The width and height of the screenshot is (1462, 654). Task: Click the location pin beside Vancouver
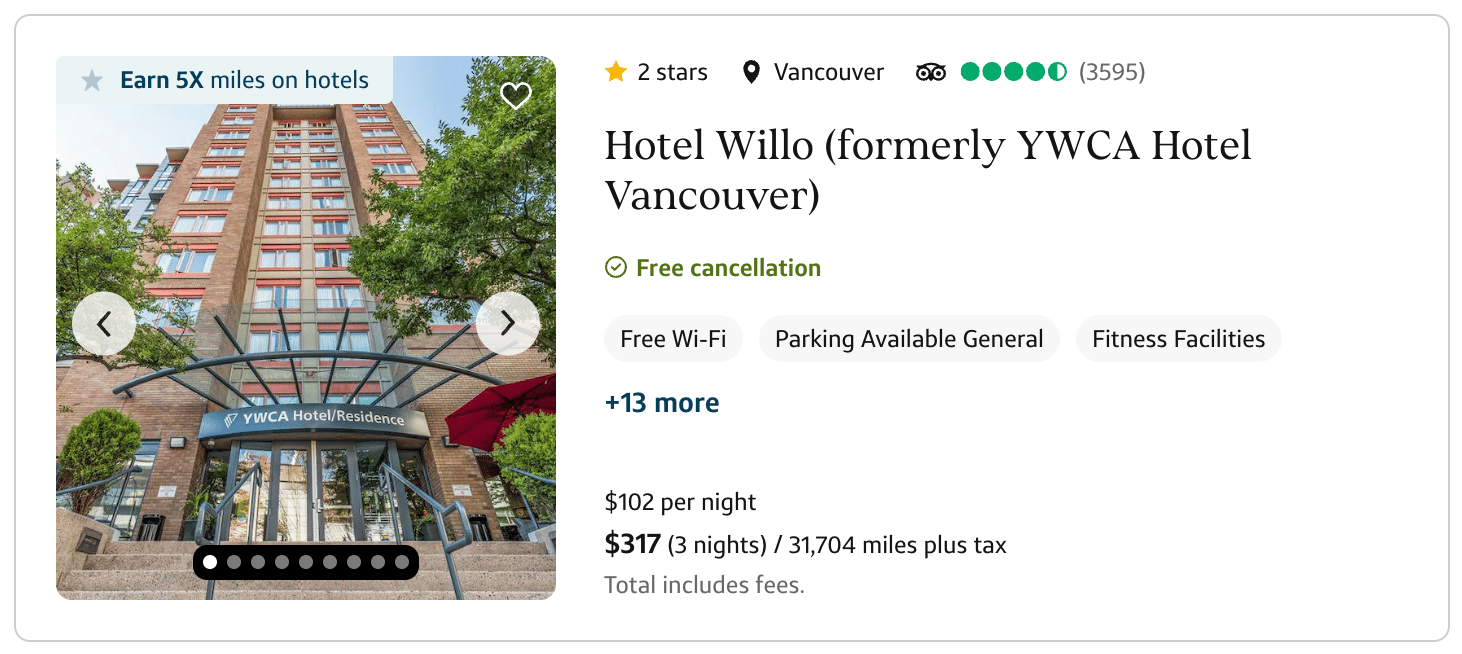pos(752,72)
